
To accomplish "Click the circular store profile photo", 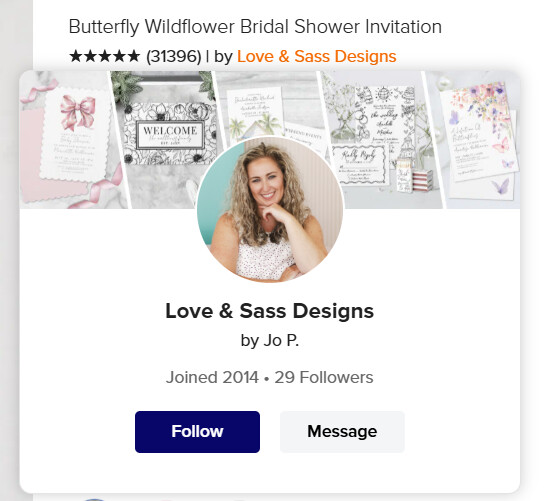I will (x=270, y=209).
